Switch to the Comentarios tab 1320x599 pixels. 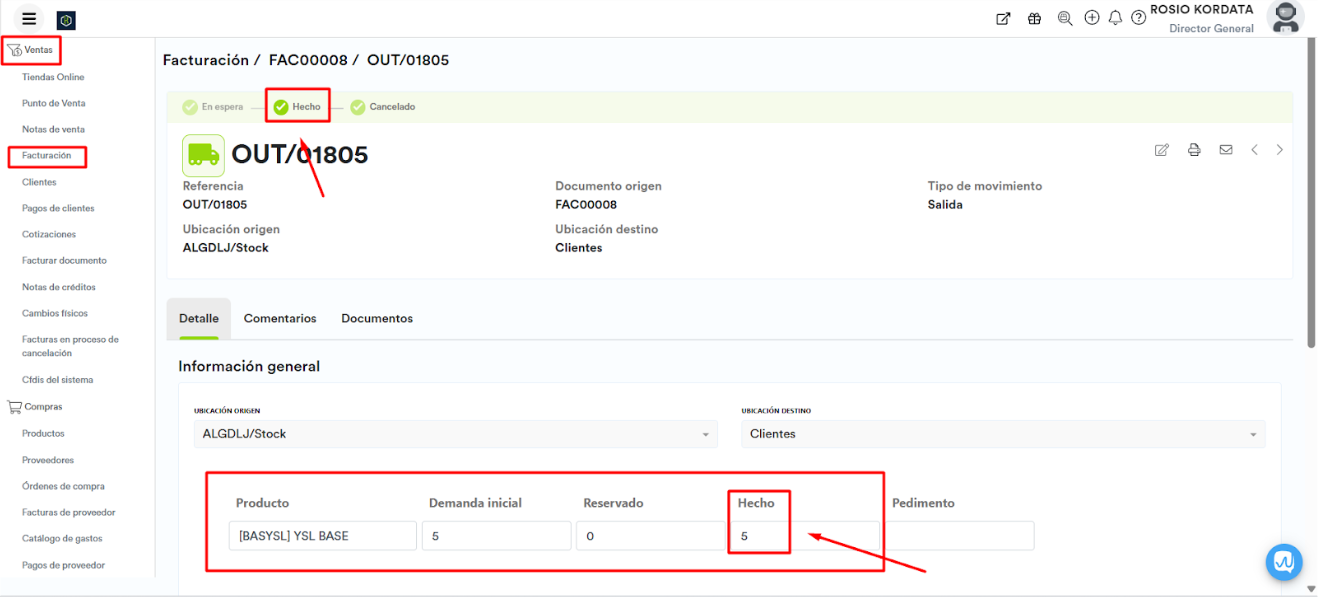click(280, 318)
